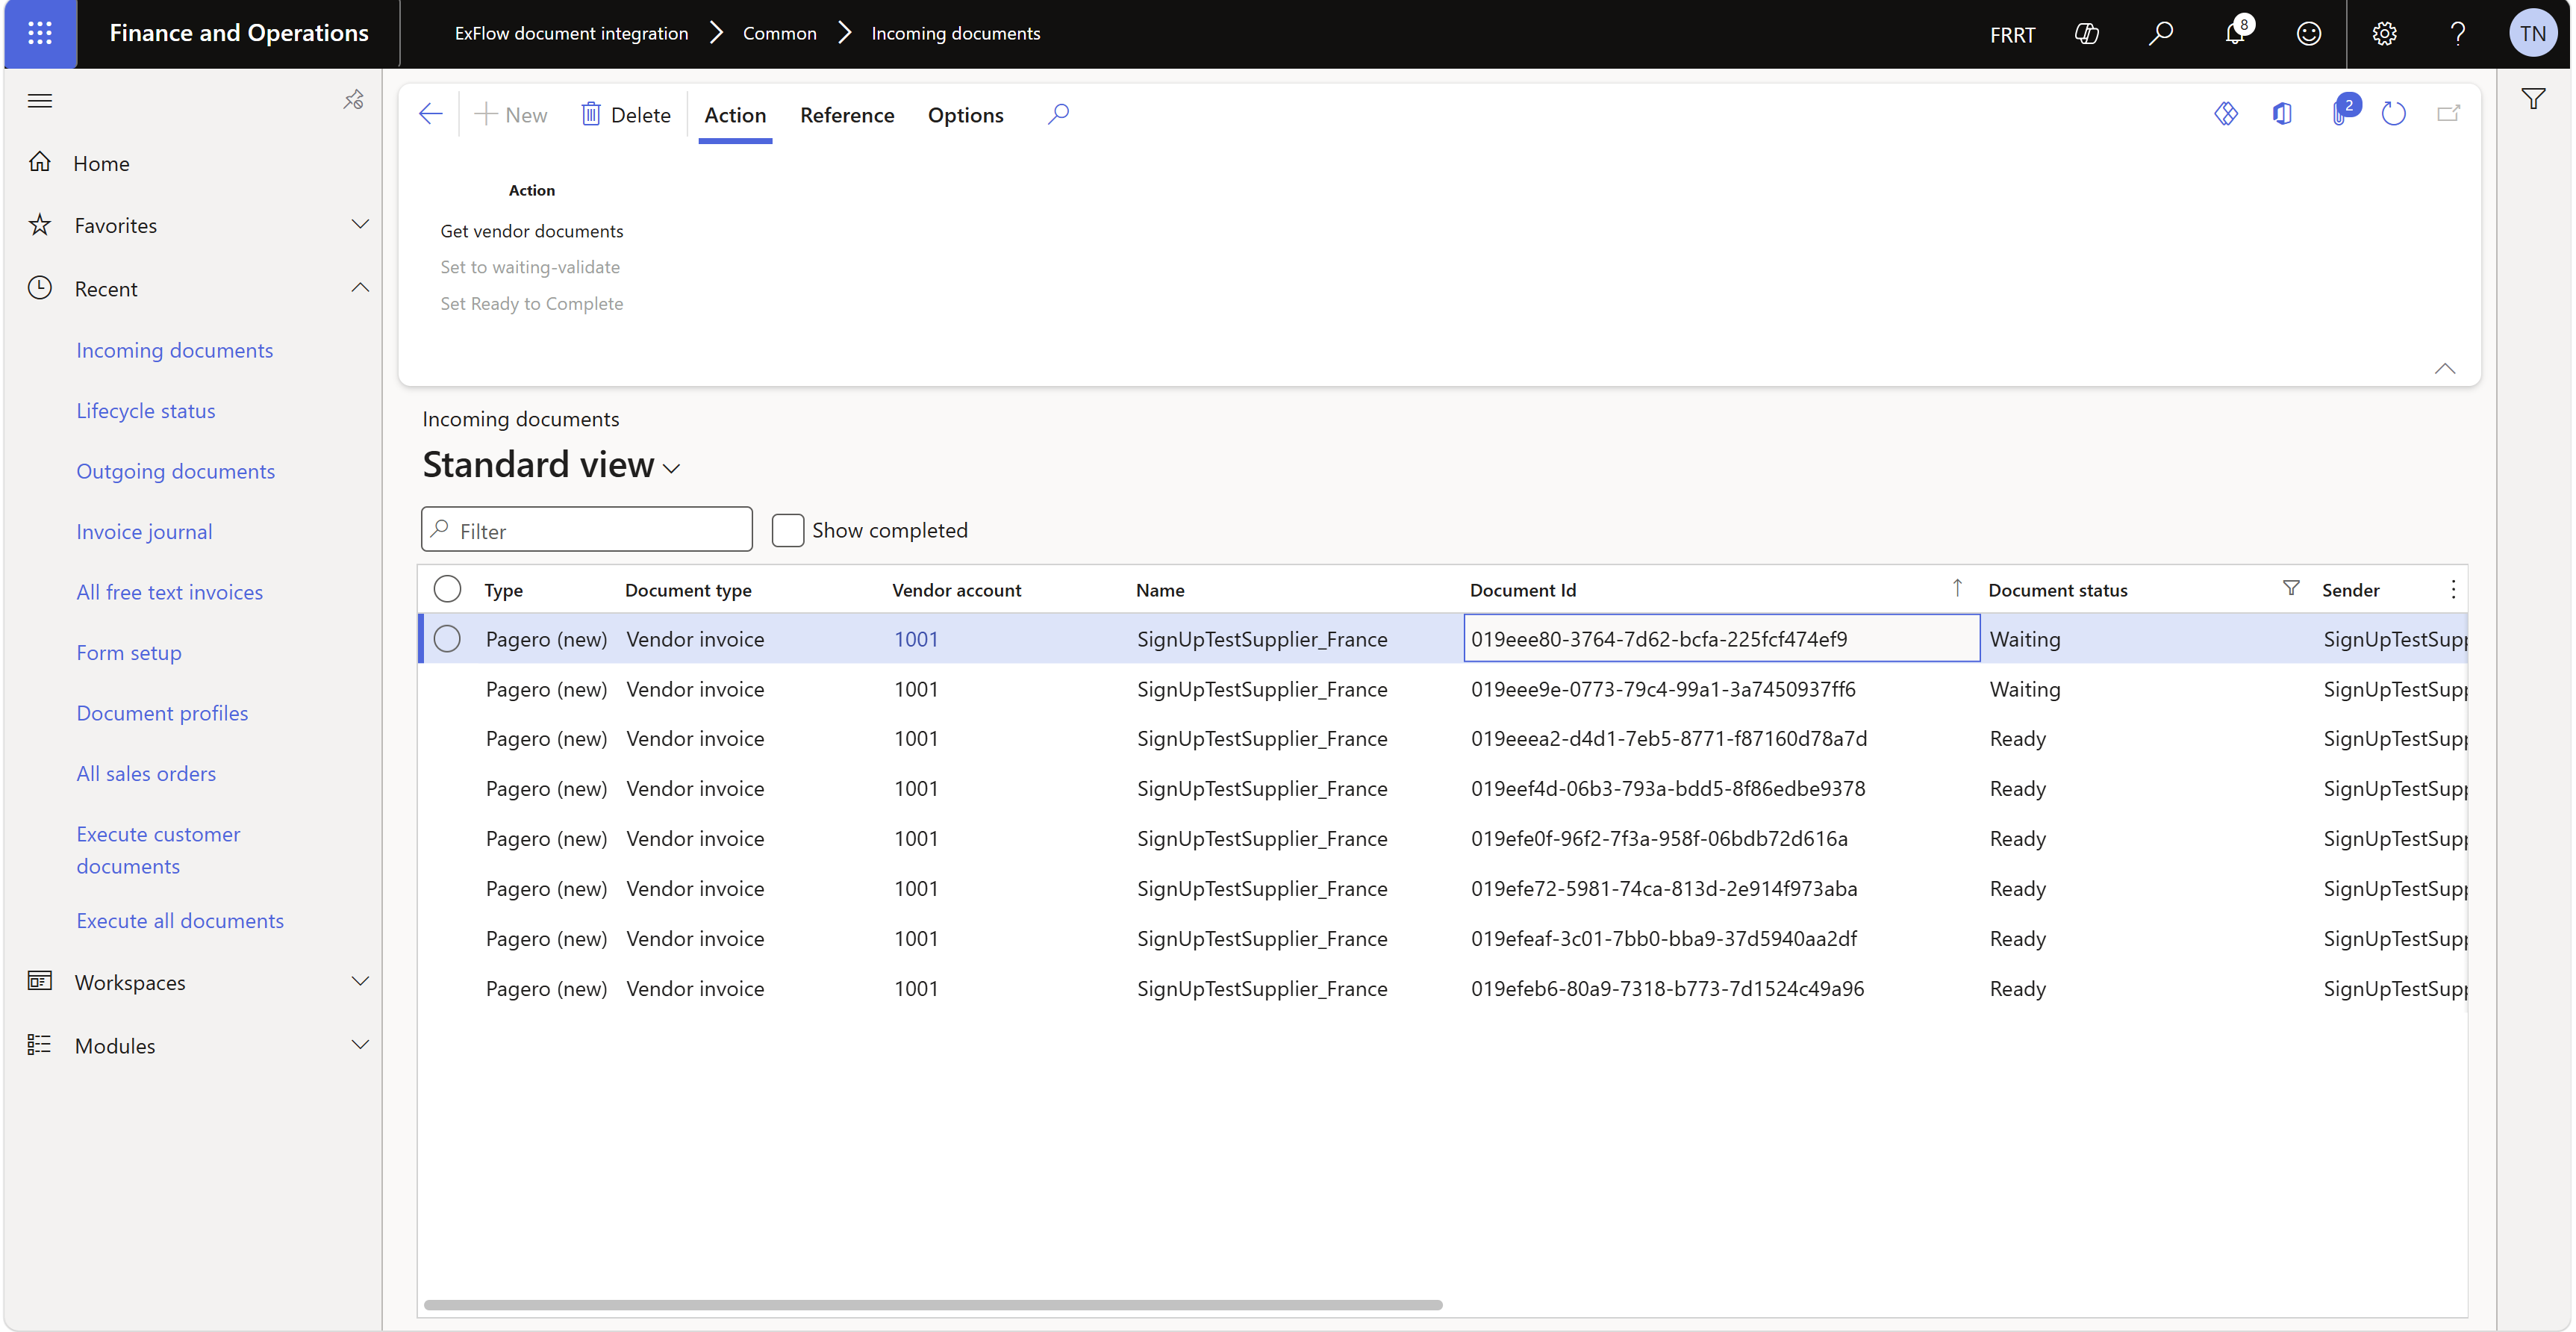Open the FRRT company picker
The height and width of the screenshot is (1332, 2576).
pos(2012,35)
